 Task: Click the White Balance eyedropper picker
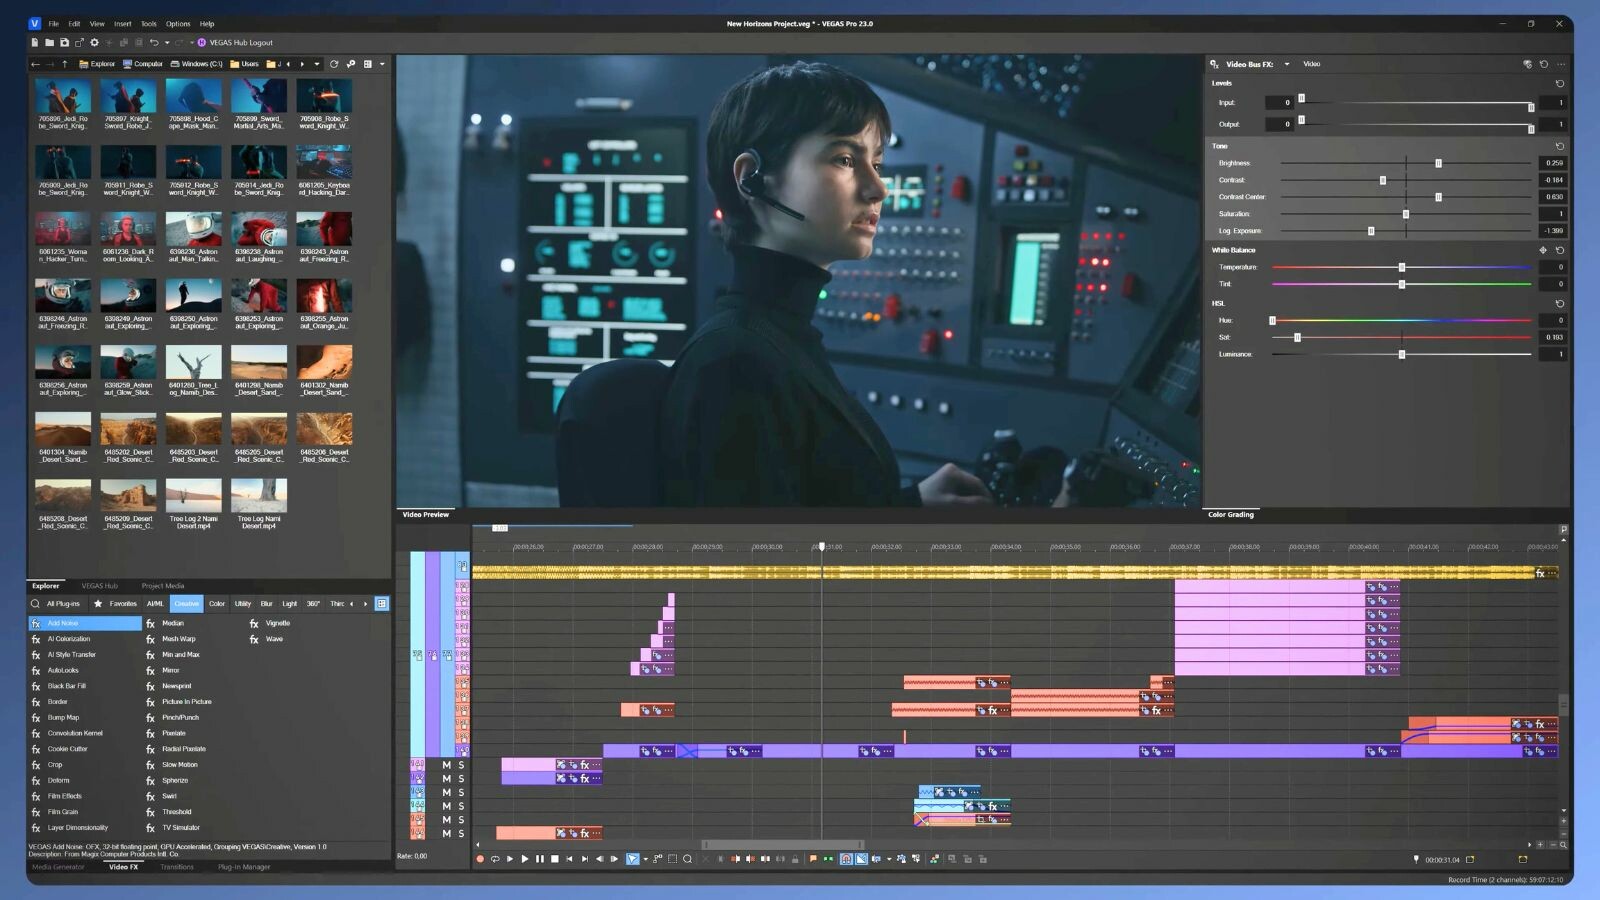tap(1544, 250)
